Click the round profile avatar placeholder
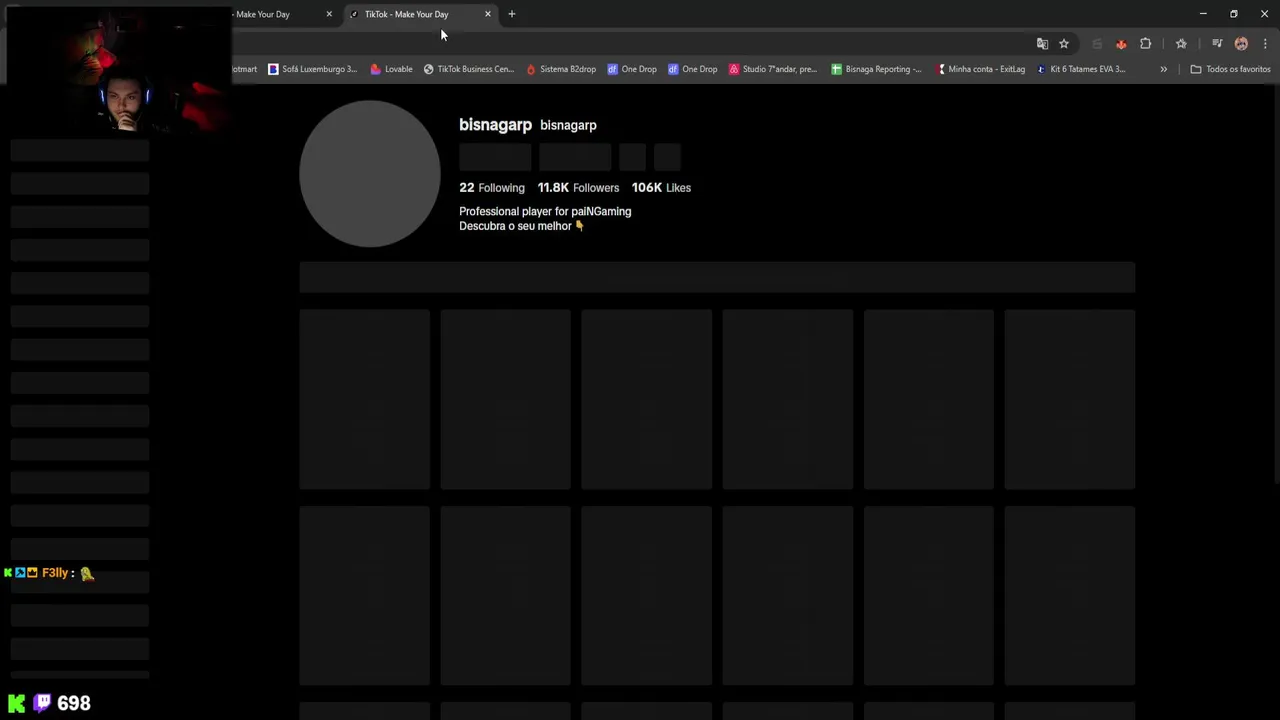The height and width of the screenshot is (720, 1280). coord(370,173)
